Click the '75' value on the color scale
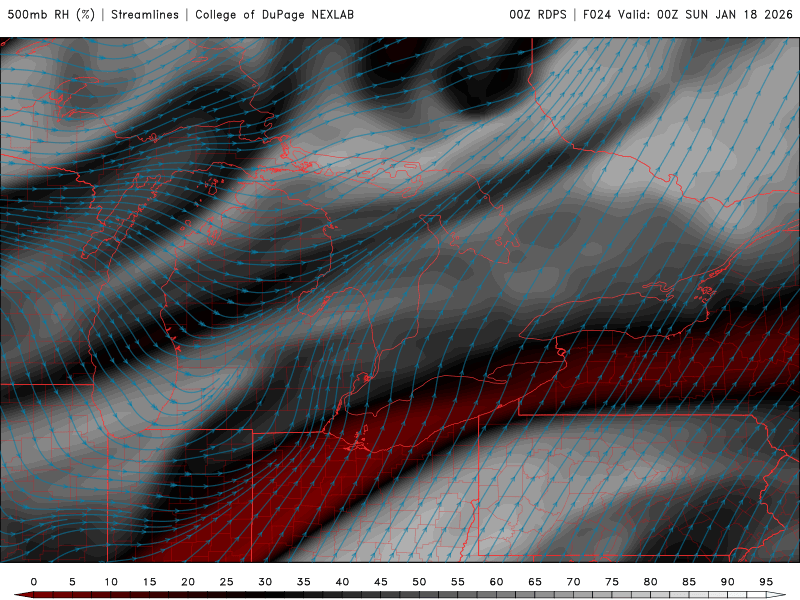Screen dimensions: 800x600 coord(612,582)
